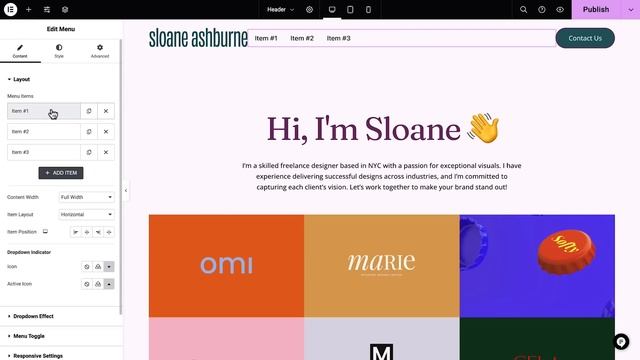Open Item Position responsive device icon
The height and width of the screenshot is (360, 640).
point(45,231)
